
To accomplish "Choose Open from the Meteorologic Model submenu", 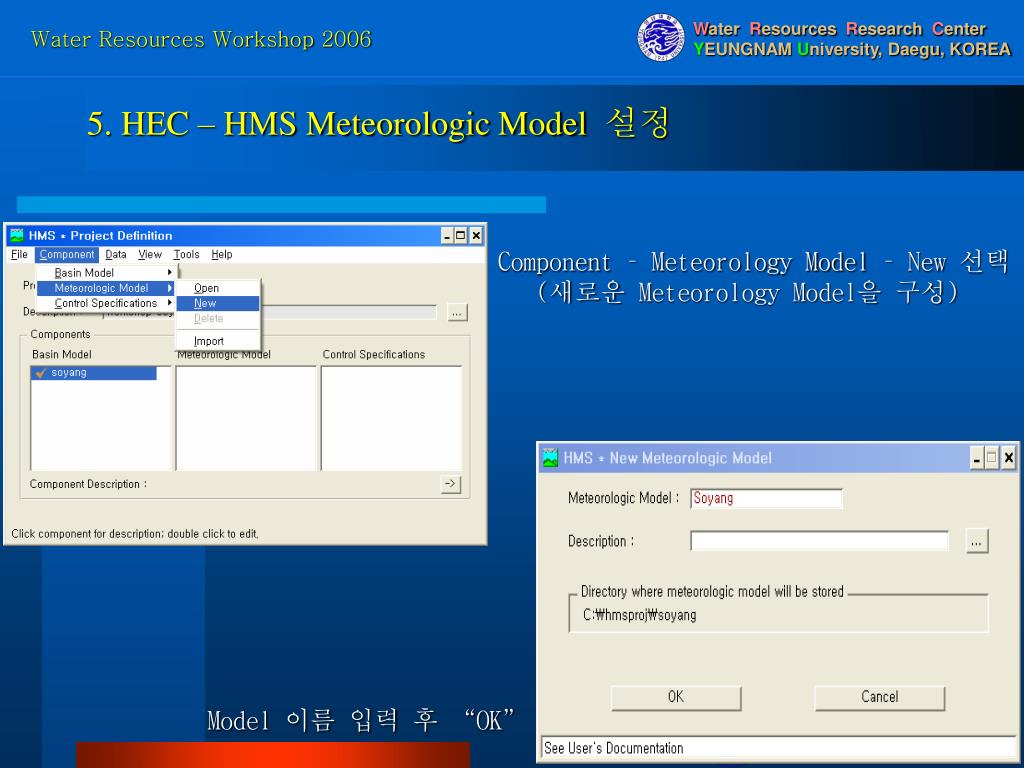I will (218, 288).
